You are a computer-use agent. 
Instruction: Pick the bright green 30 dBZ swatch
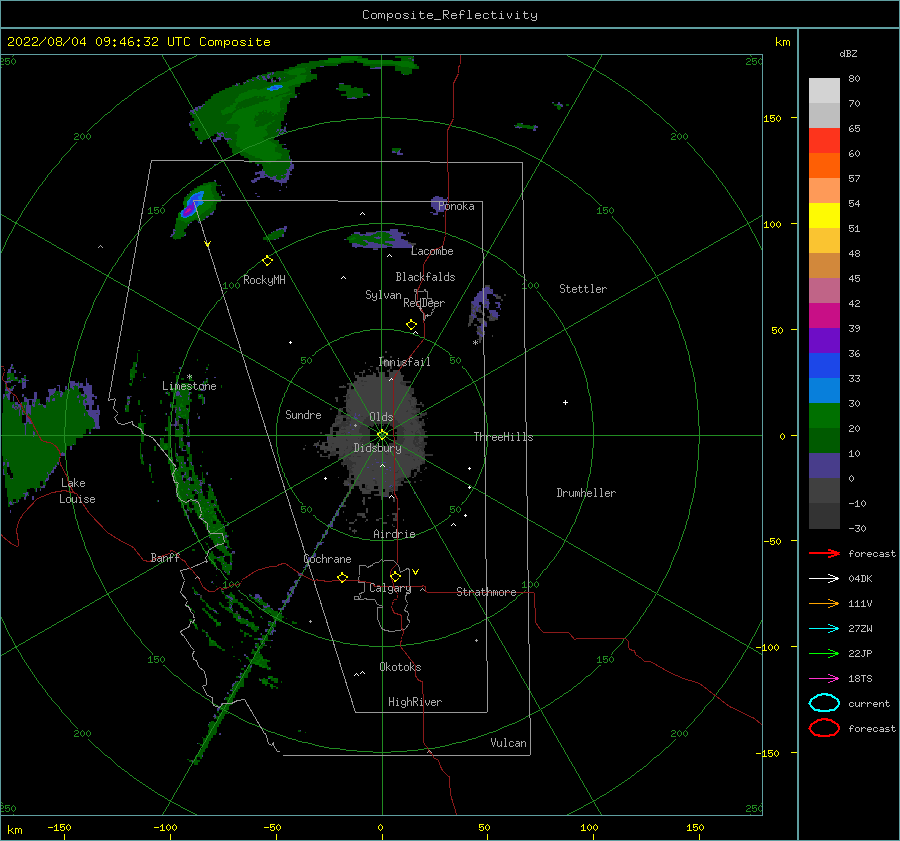[824, 415]
